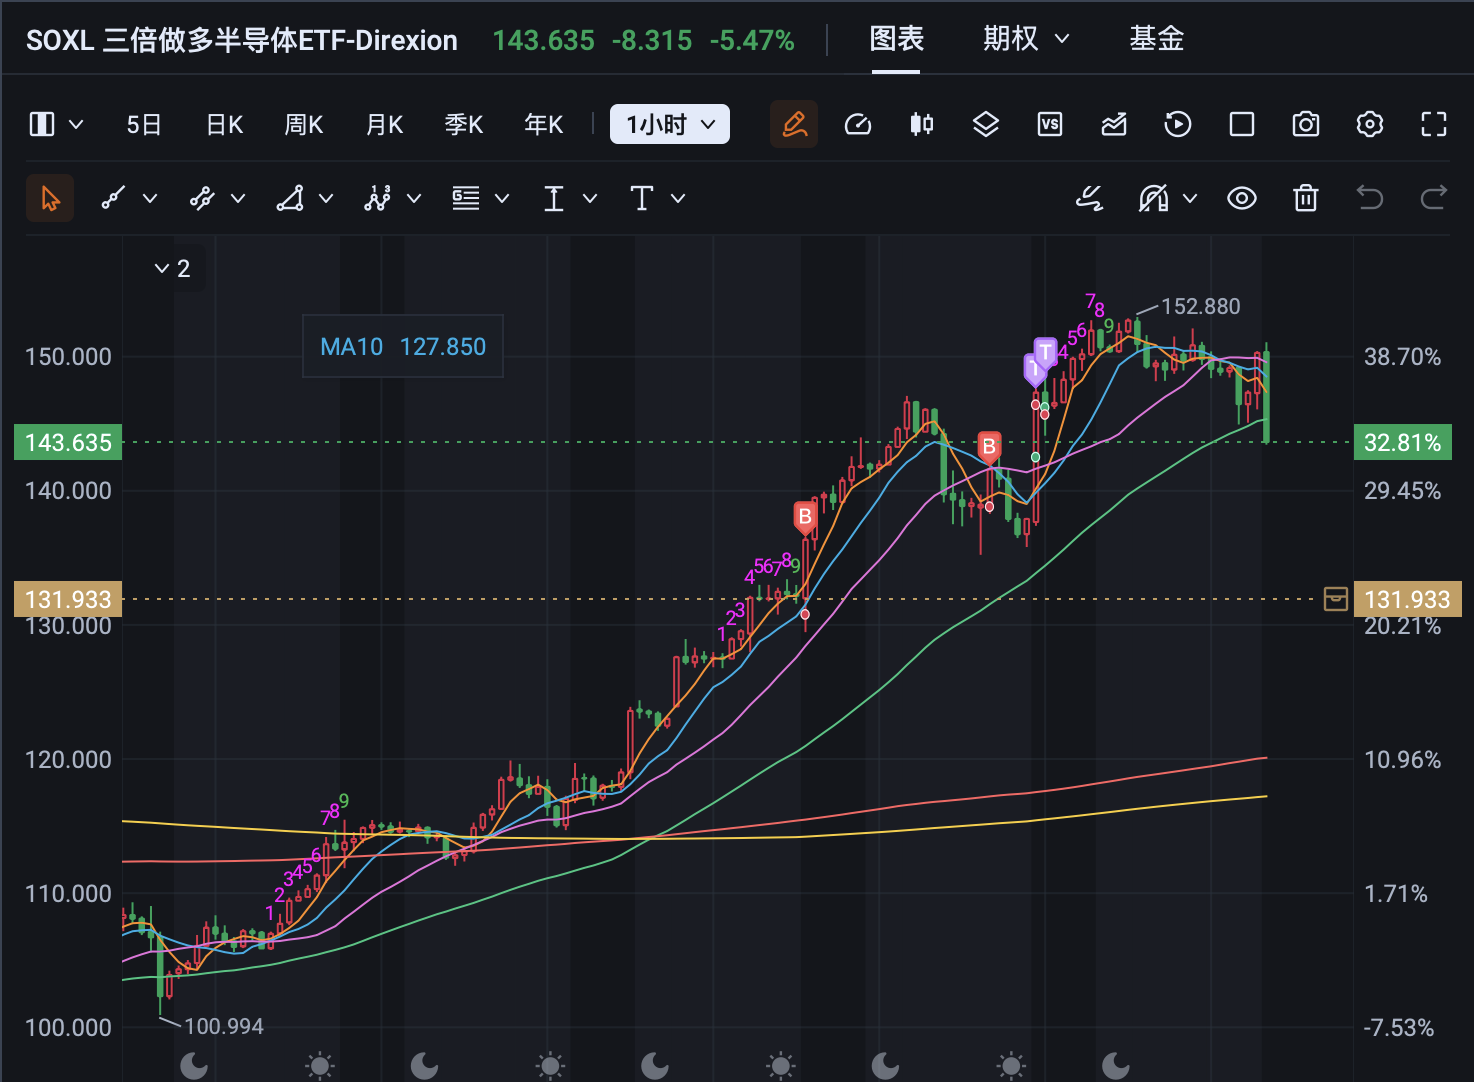Collapse the indicator group labeled 2
Image resolution: width=1474 pixels, height=1082 pixels.
pos(173,268)
